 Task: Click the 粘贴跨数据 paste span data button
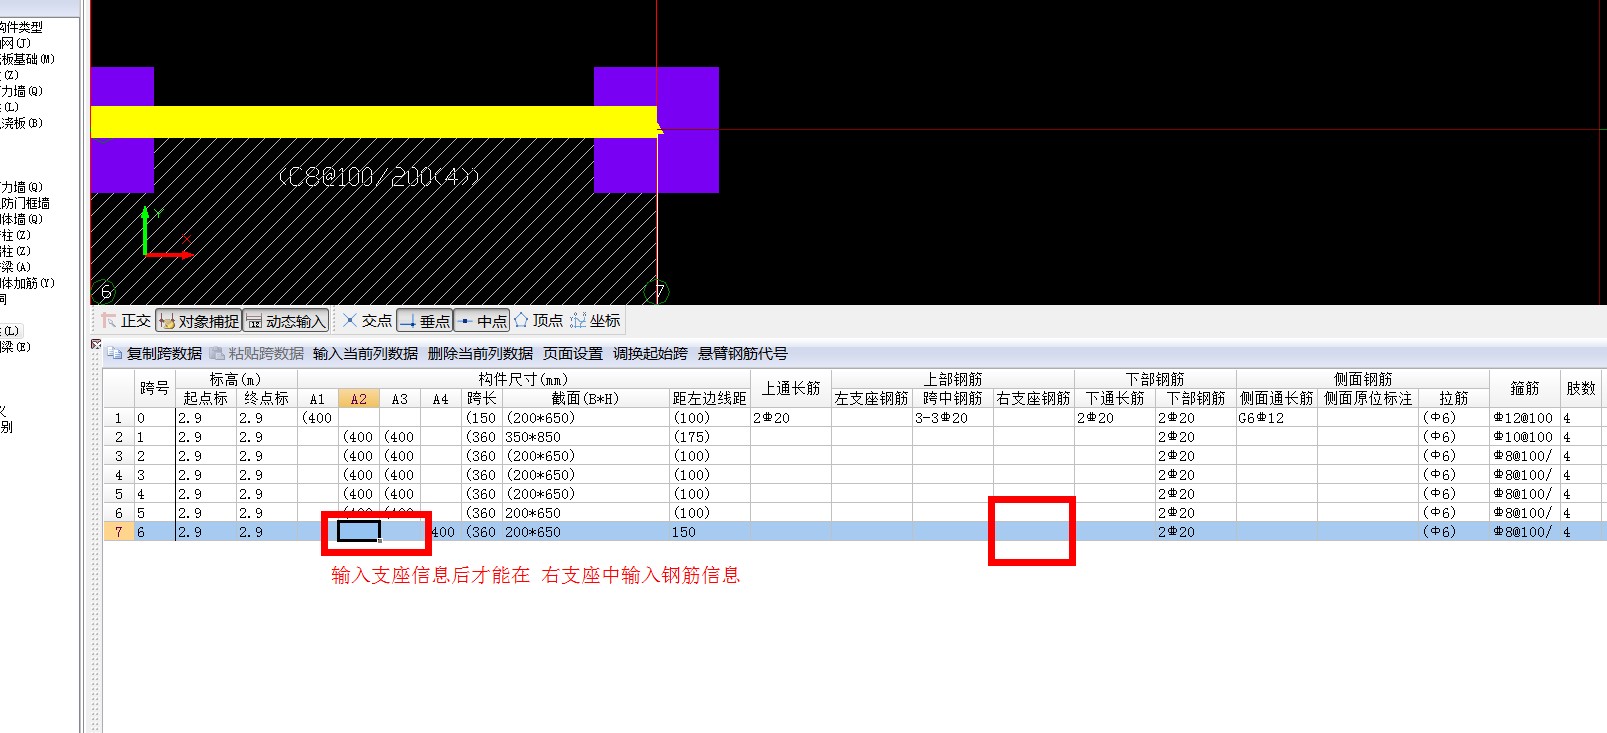257,354
